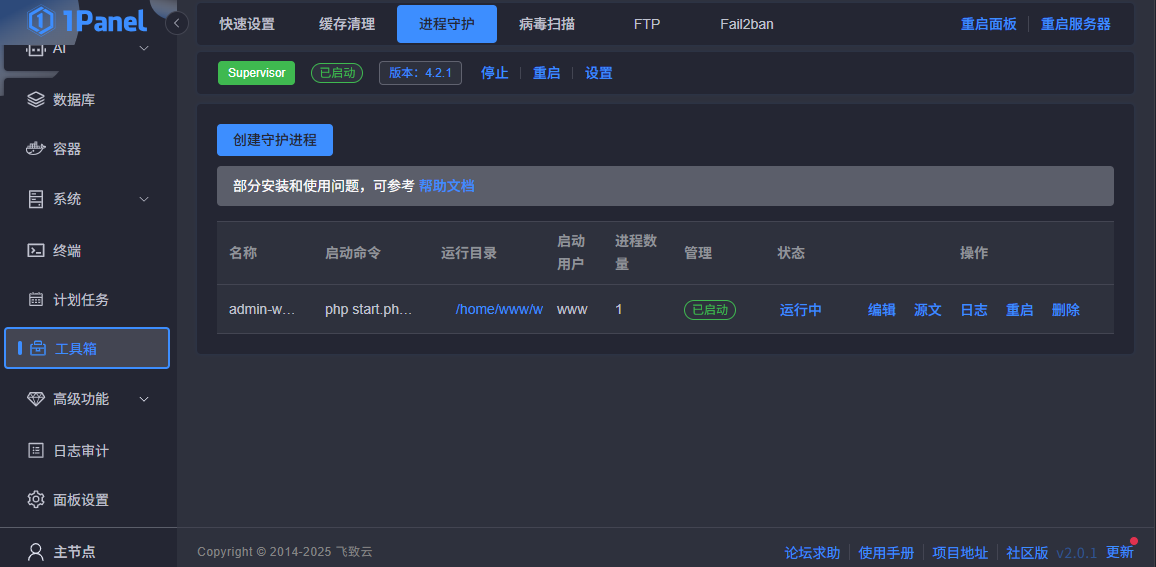Screen dimensions: 1156x567
Task: Click the 更新 link with red dot
Action: point(1120,552)
